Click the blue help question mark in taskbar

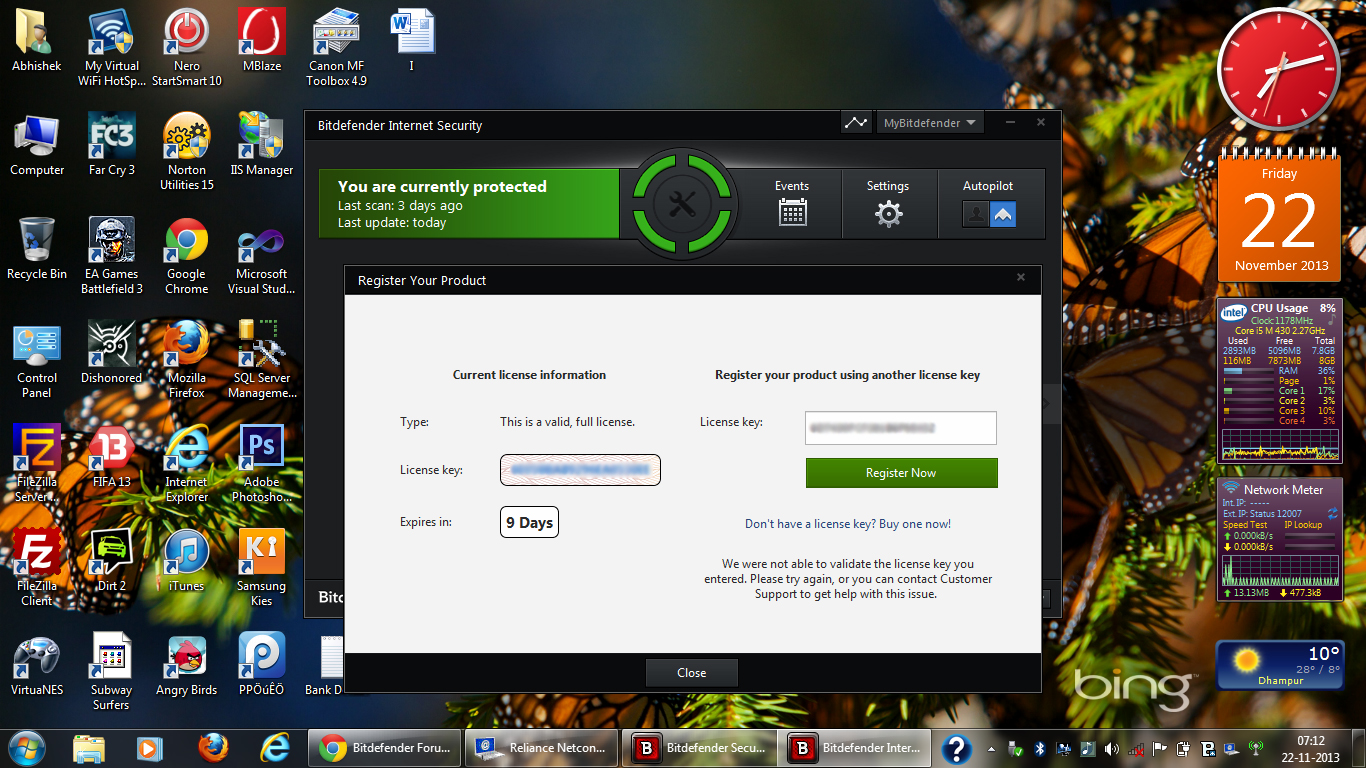(x=956, y=748)
